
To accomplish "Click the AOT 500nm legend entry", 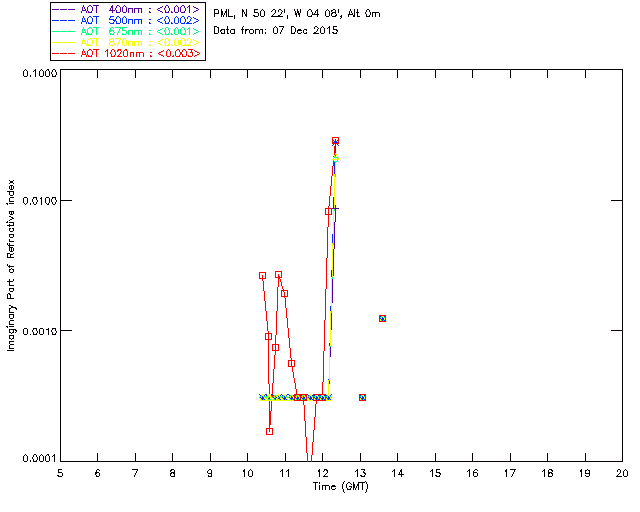I will point(128,20).
